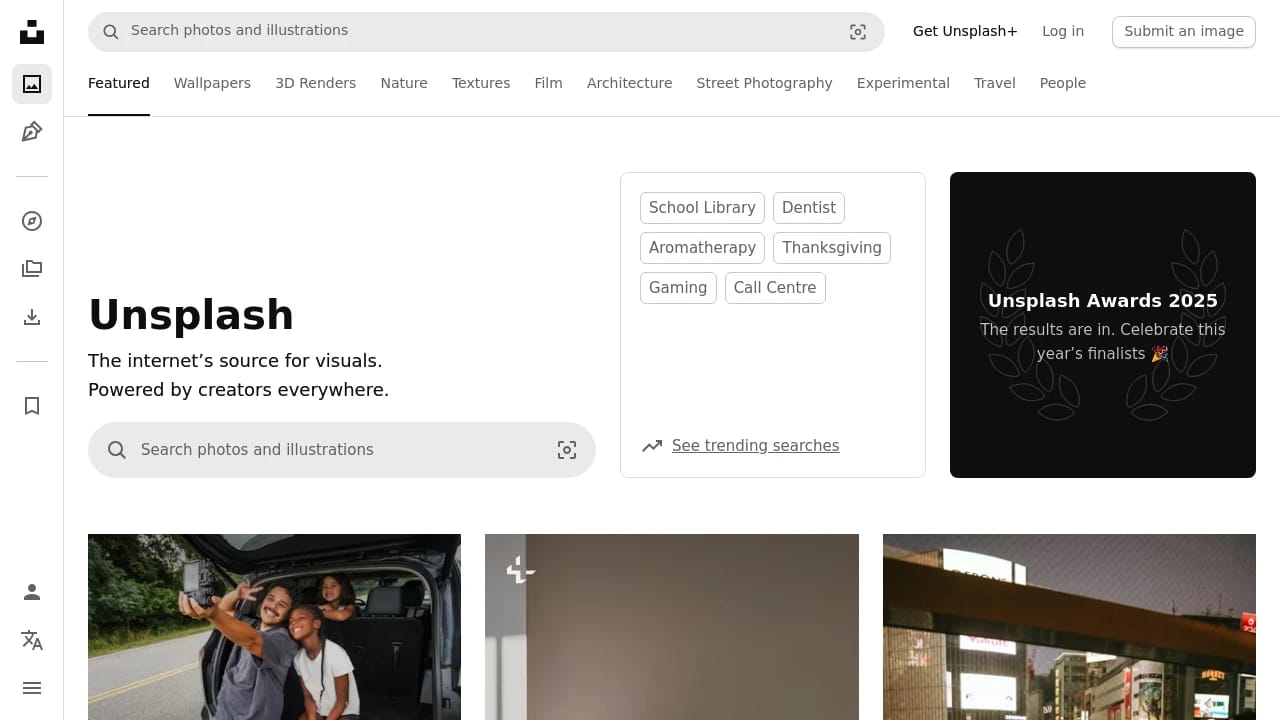Click the visual search camera icon
This screenshot has width=1280, height=720.
click(857, 31)
